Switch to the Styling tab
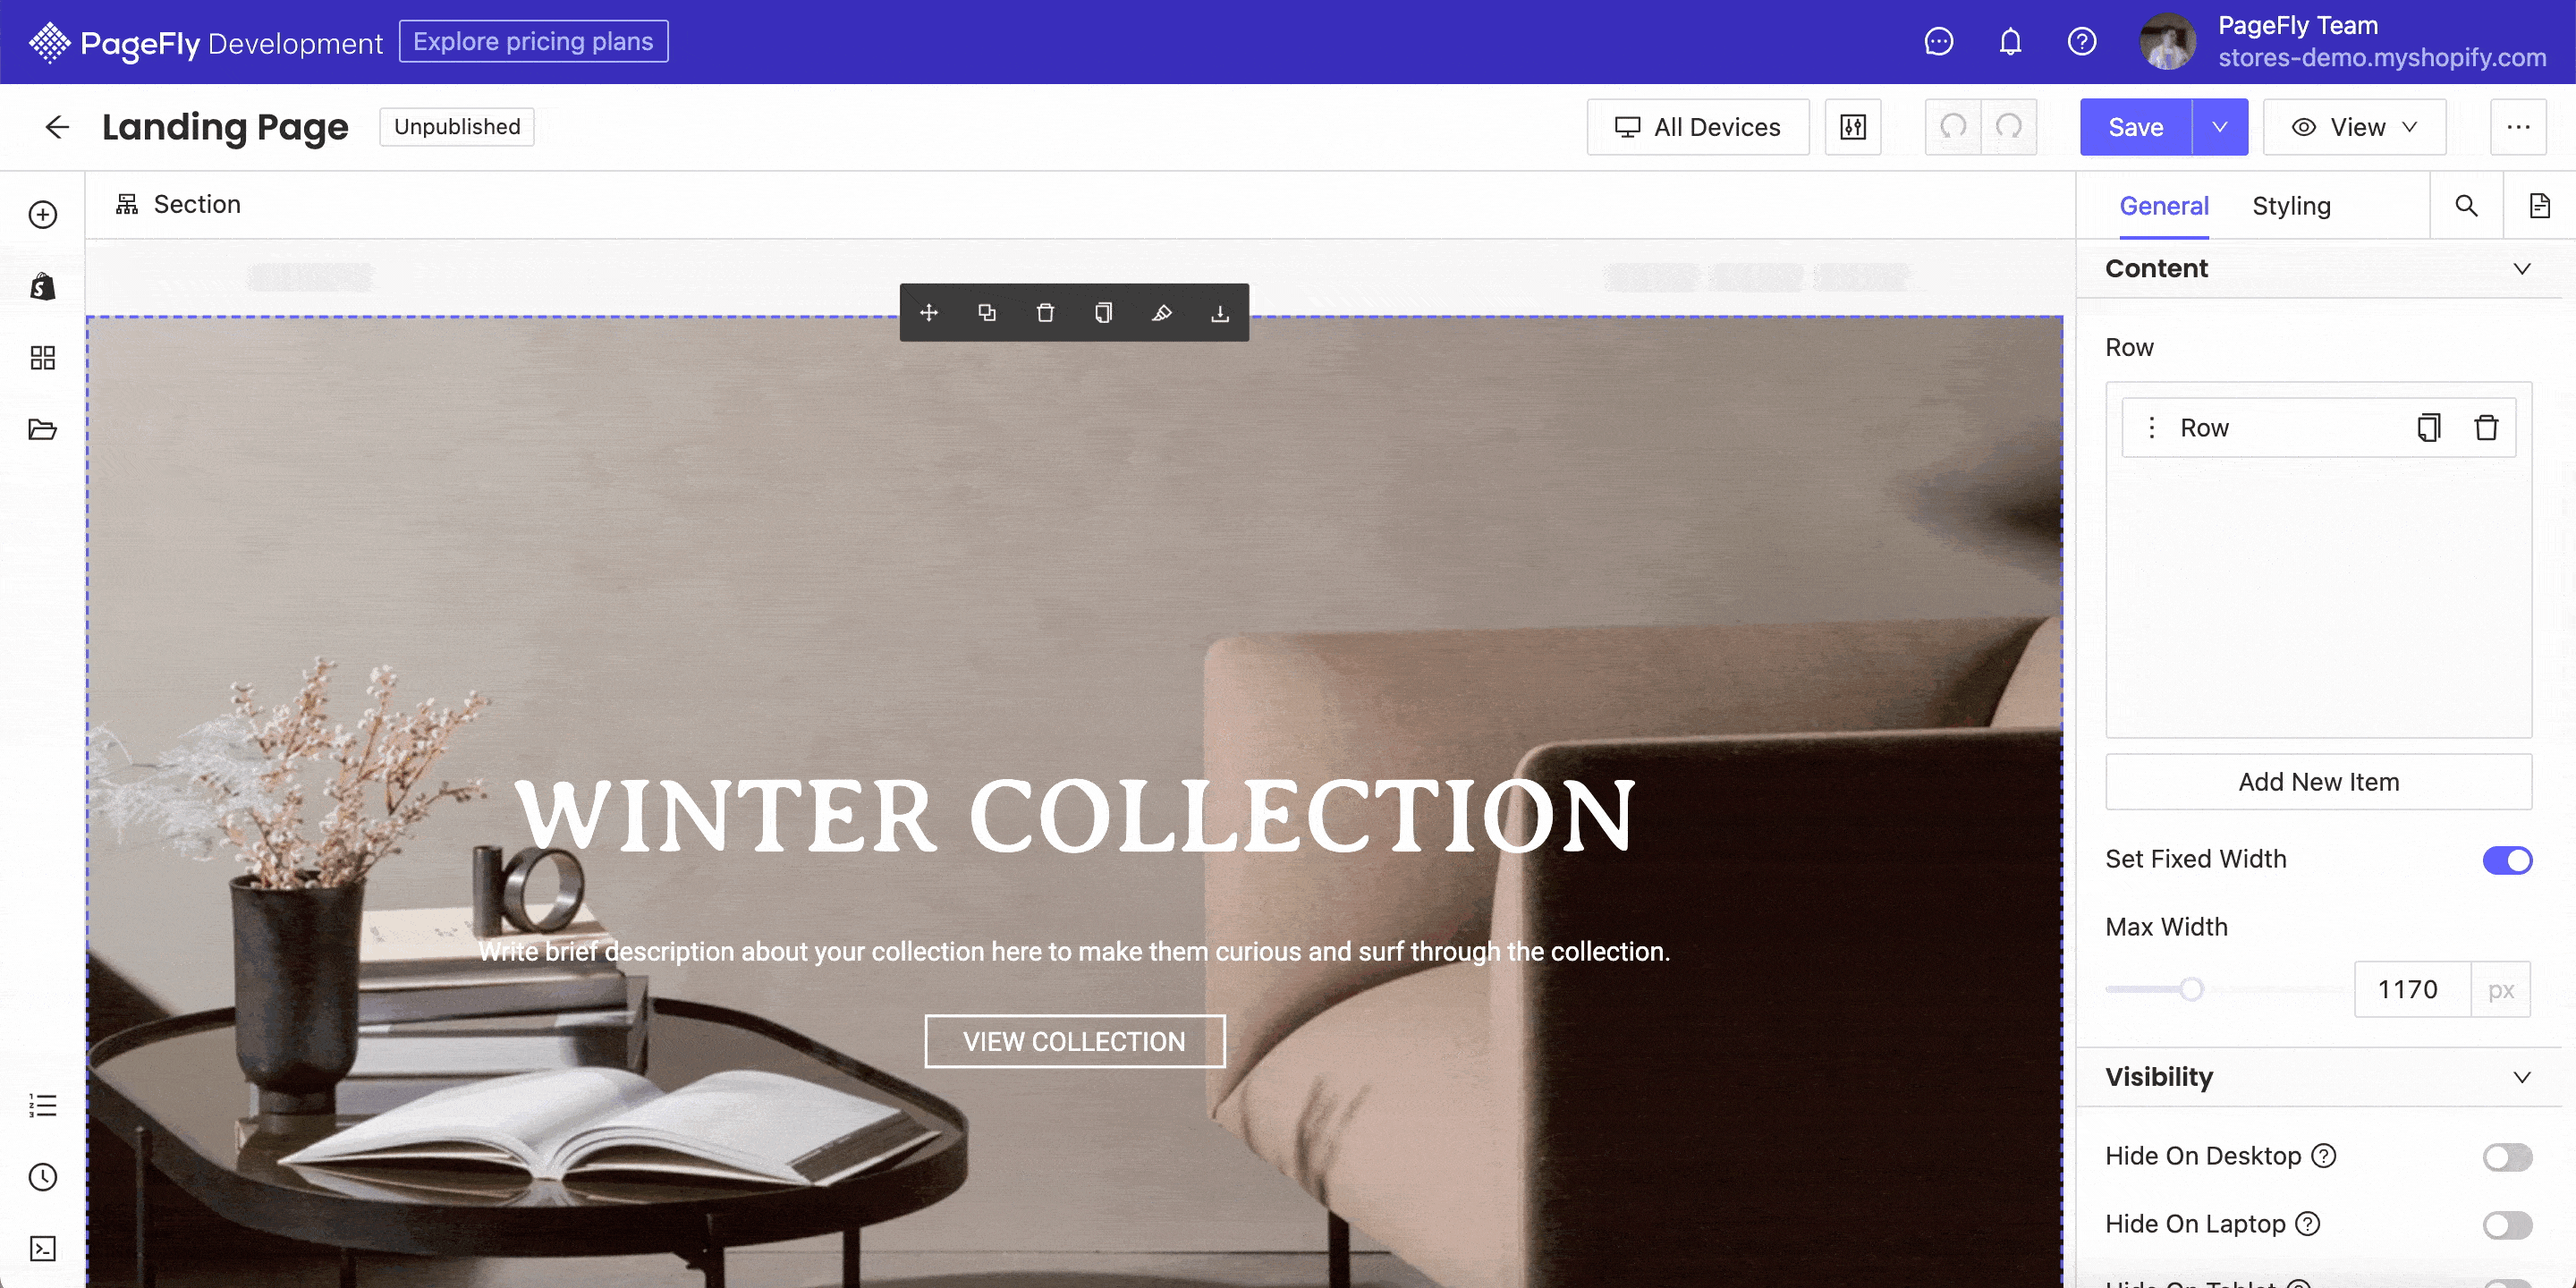 point(2291,206)
